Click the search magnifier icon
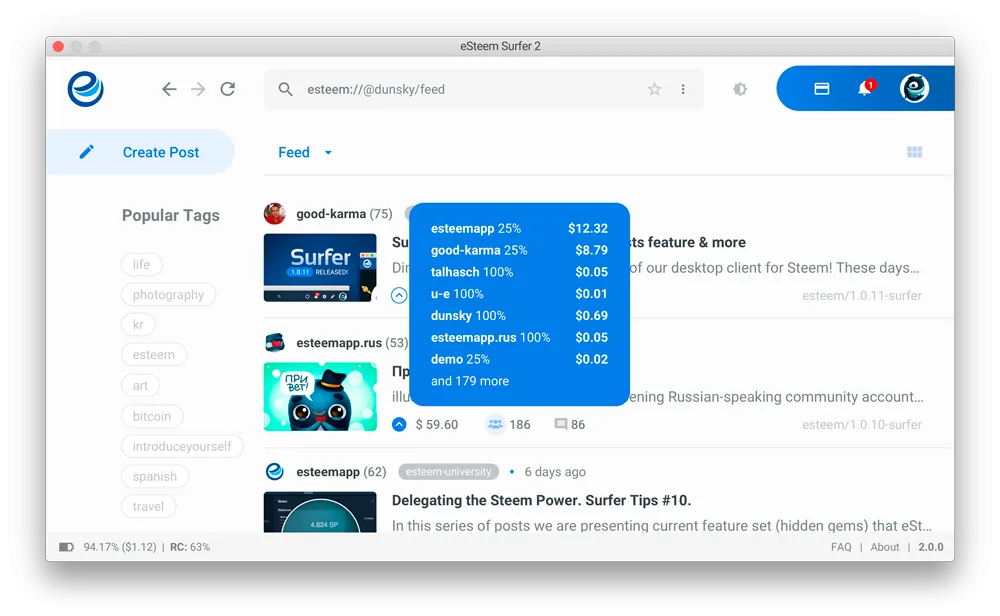 (x=286, y=89)
